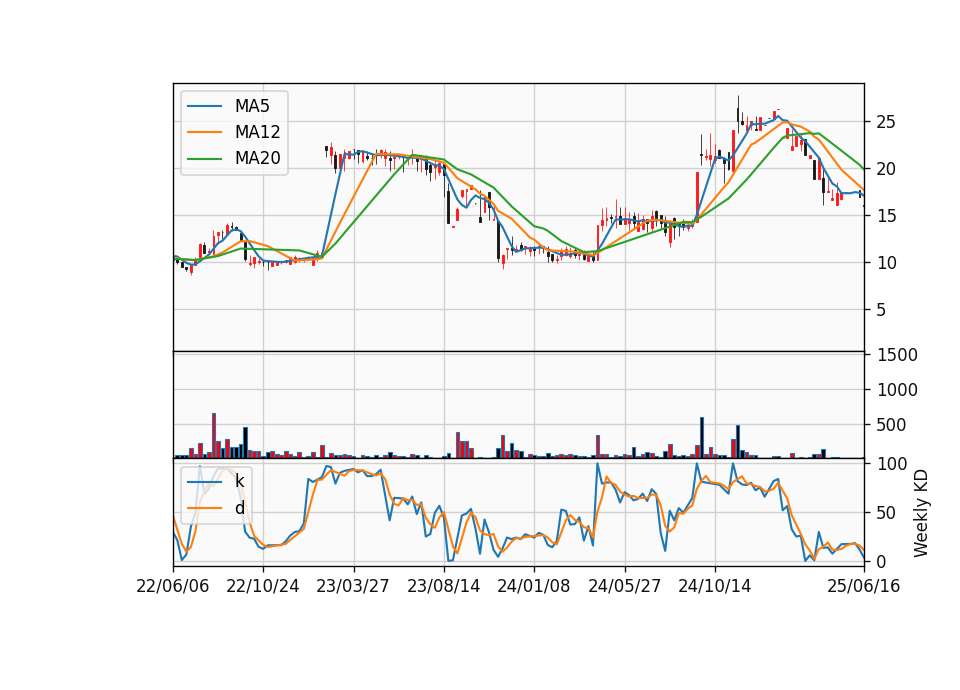The image size is (960, 690).
Task: Click the KD axis value 50
Action: (x=885, y=513)
